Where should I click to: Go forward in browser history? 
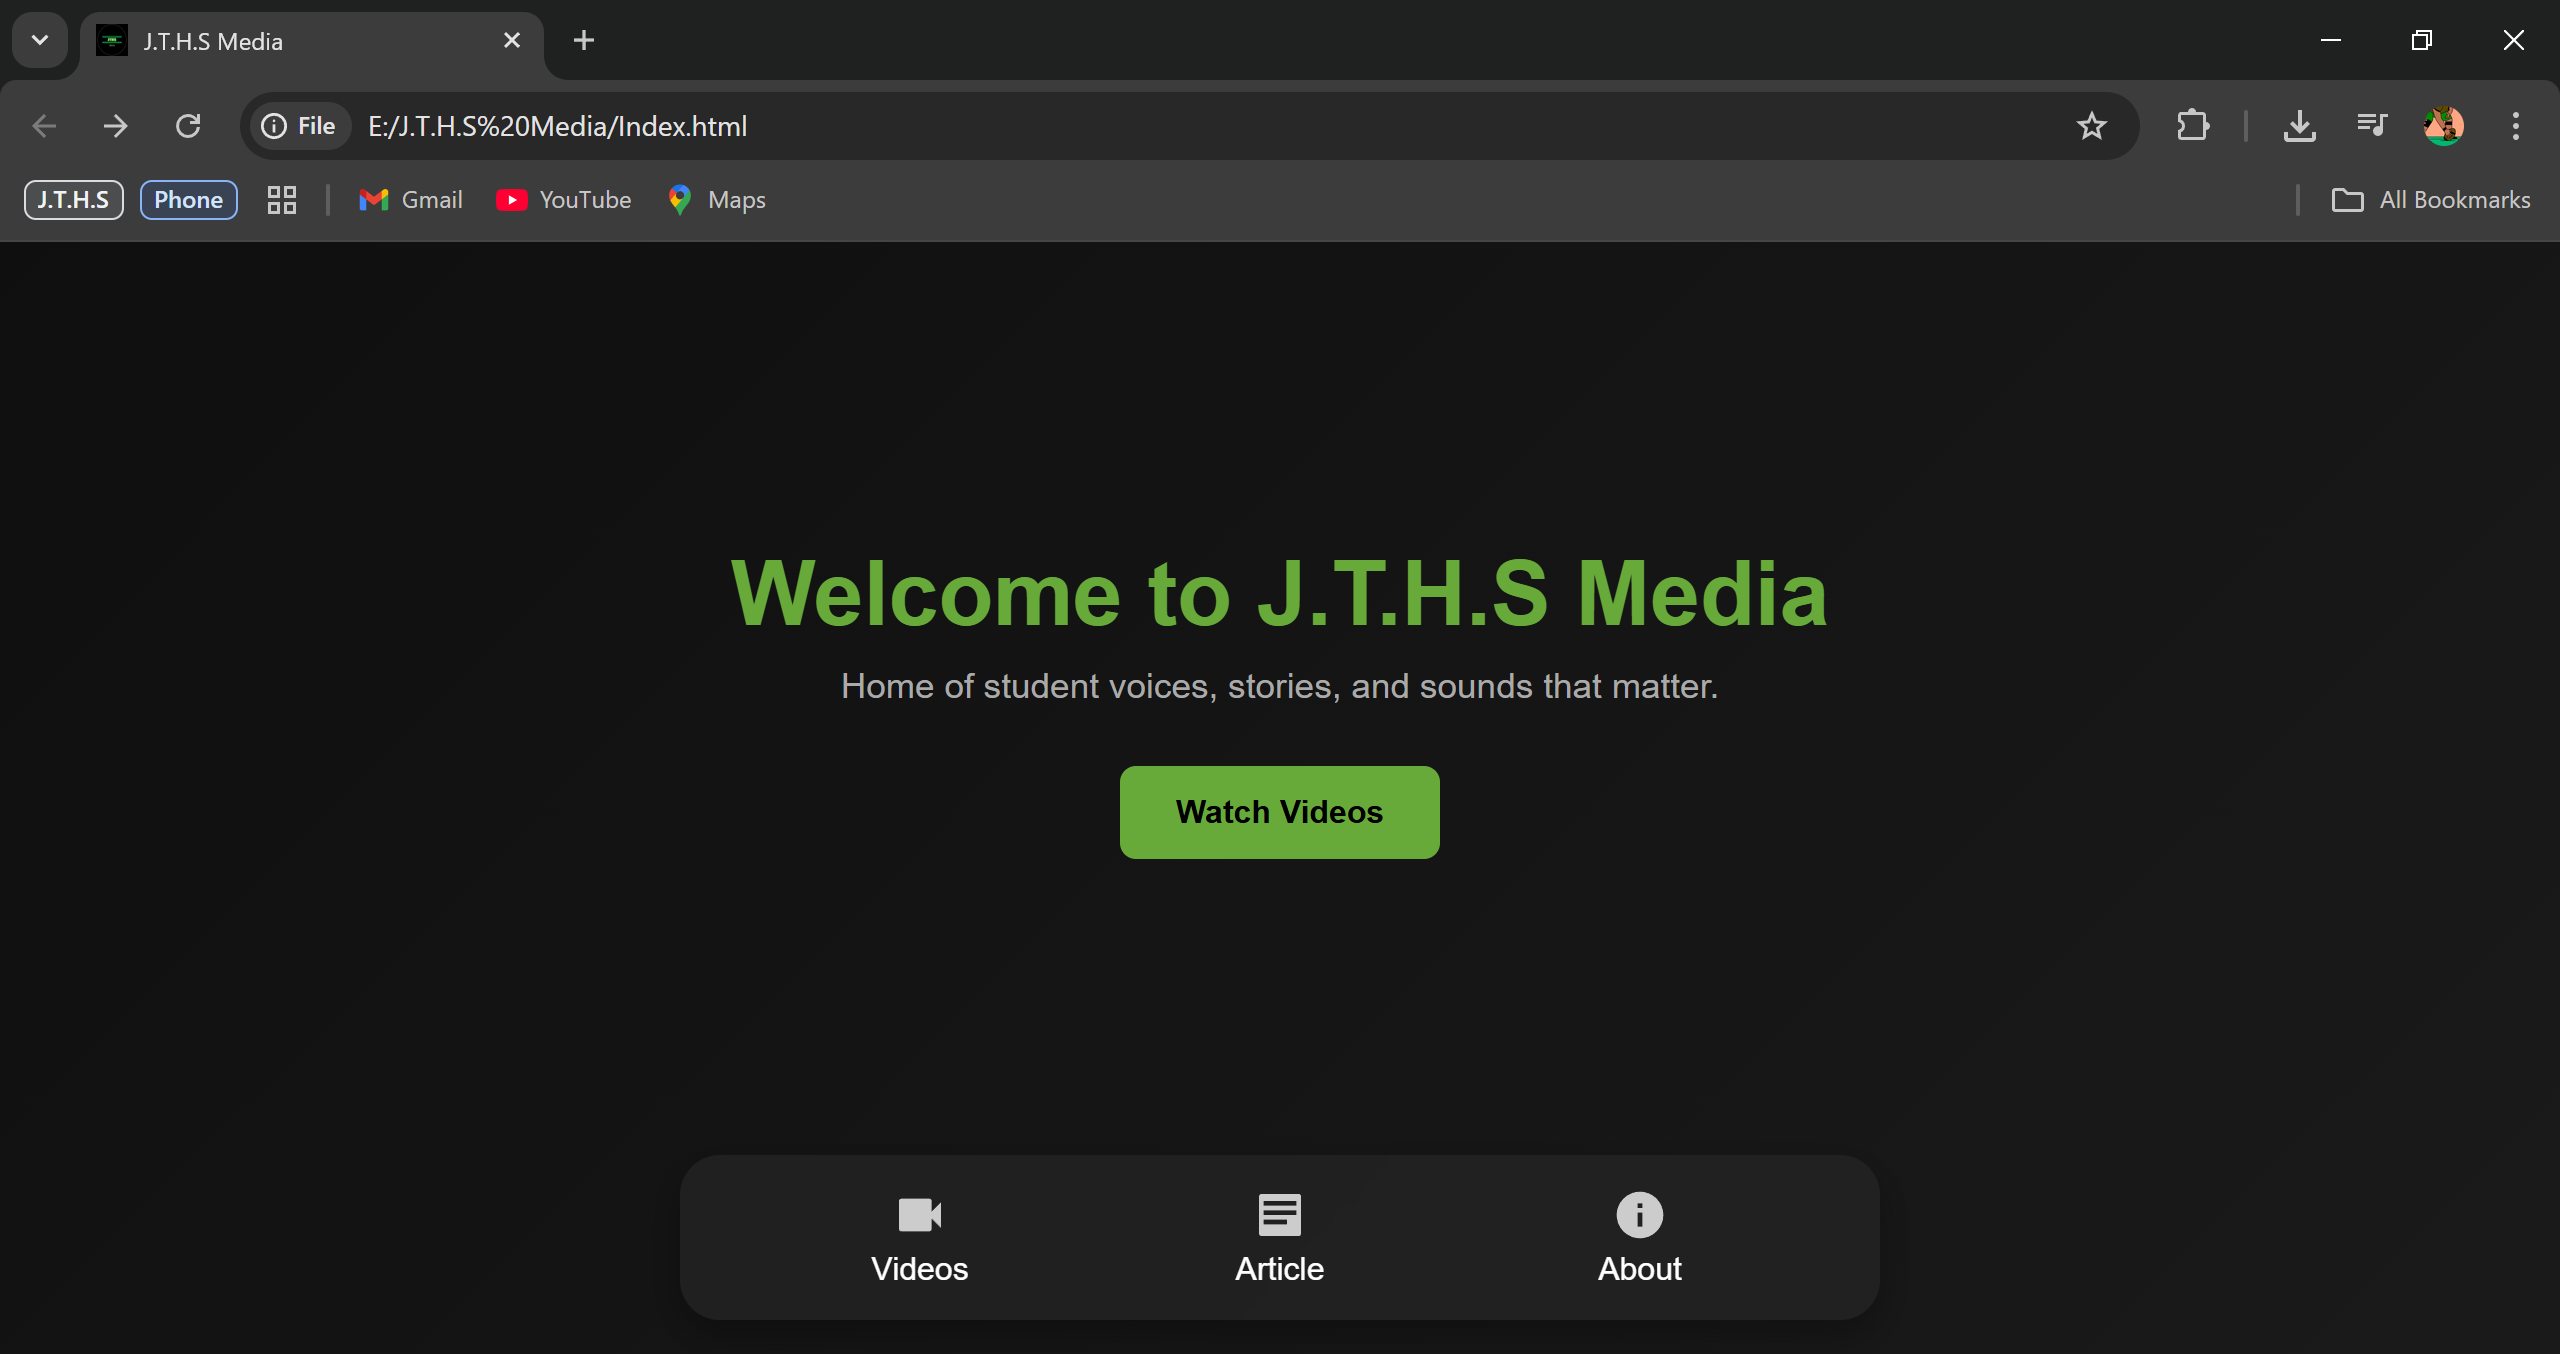pyautogui.click(x=116, y=126)
